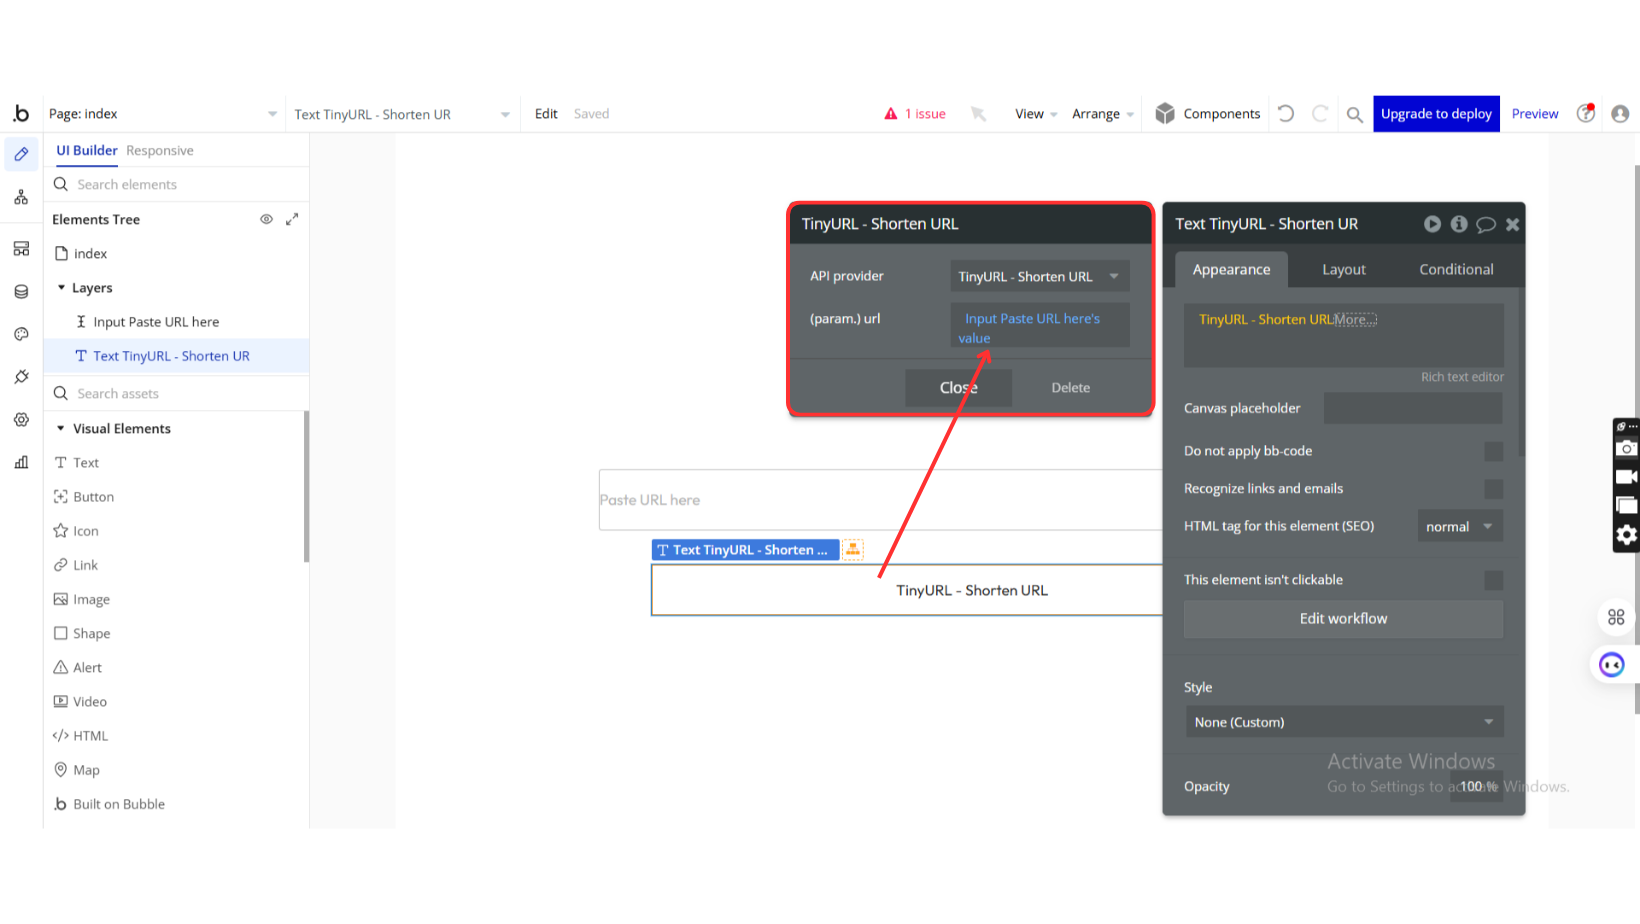Click the Search elements field
This screenshot has height=924, width=1640.
pyautogui.click(x=176, y=184)
